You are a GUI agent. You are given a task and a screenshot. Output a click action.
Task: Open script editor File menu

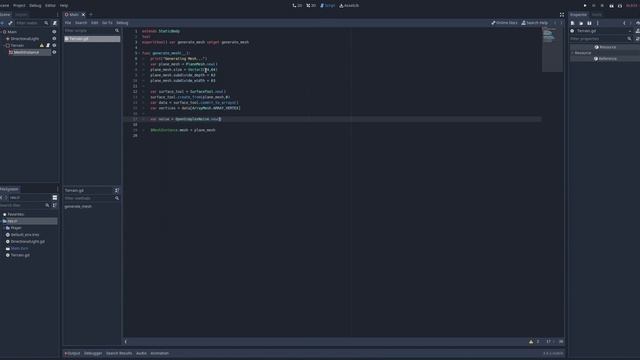(x=68, y=23)
